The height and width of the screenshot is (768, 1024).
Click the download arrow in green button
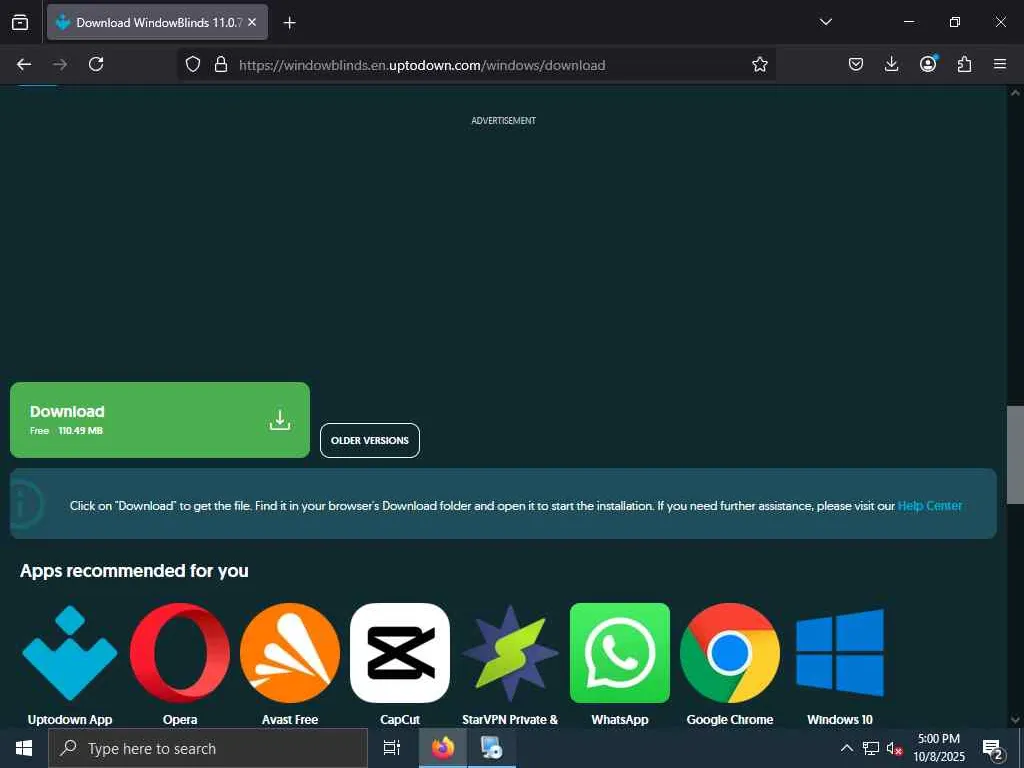pyautogui.click(x=280, y=420)
